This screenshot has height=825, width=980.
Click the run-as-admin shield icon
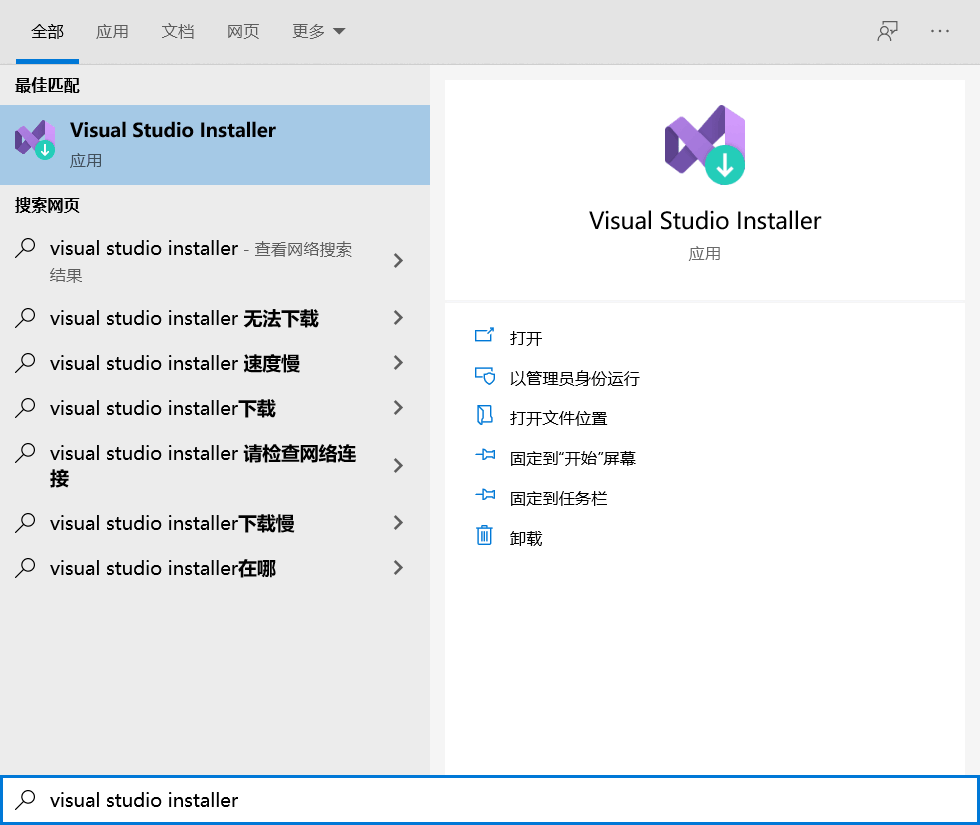pyautogui.click(x=484, y=376)
